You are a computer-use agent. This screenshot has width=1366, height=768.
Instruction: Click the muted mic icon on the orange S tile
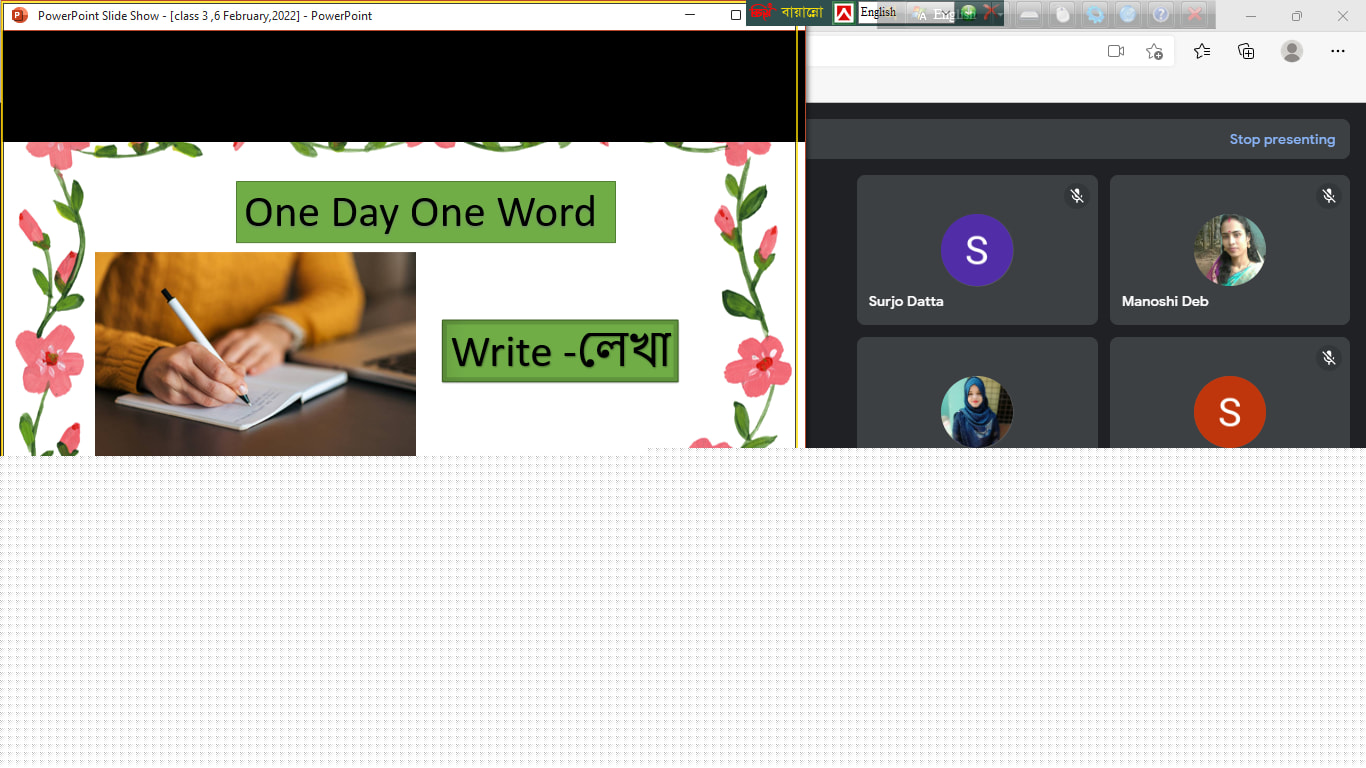[x=1329, y=357]
